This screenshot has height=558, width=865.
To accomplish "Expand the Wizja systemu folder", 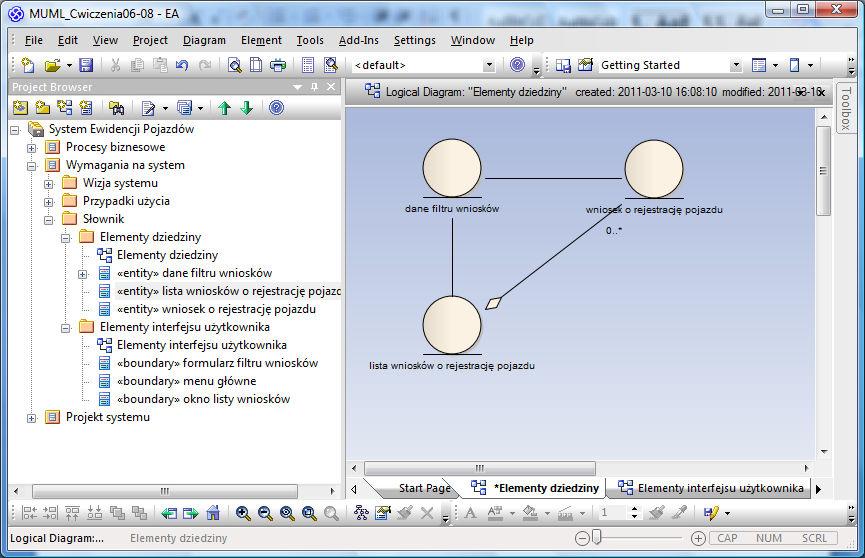I will click(49, 184).
